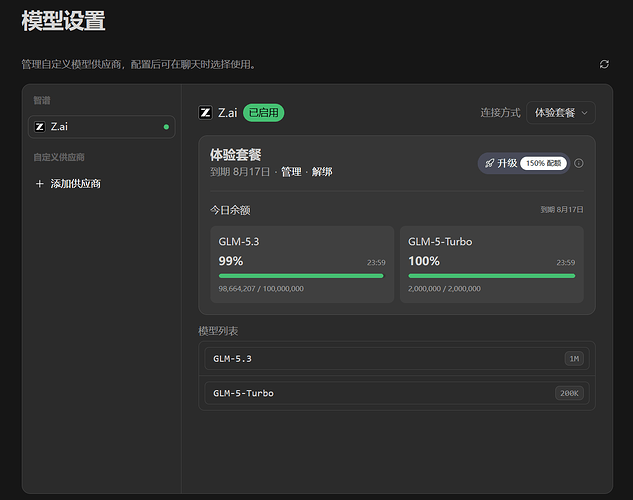Click the refresh icon at top right
Screen dimensions: 633x500
(x=604, y=64)
